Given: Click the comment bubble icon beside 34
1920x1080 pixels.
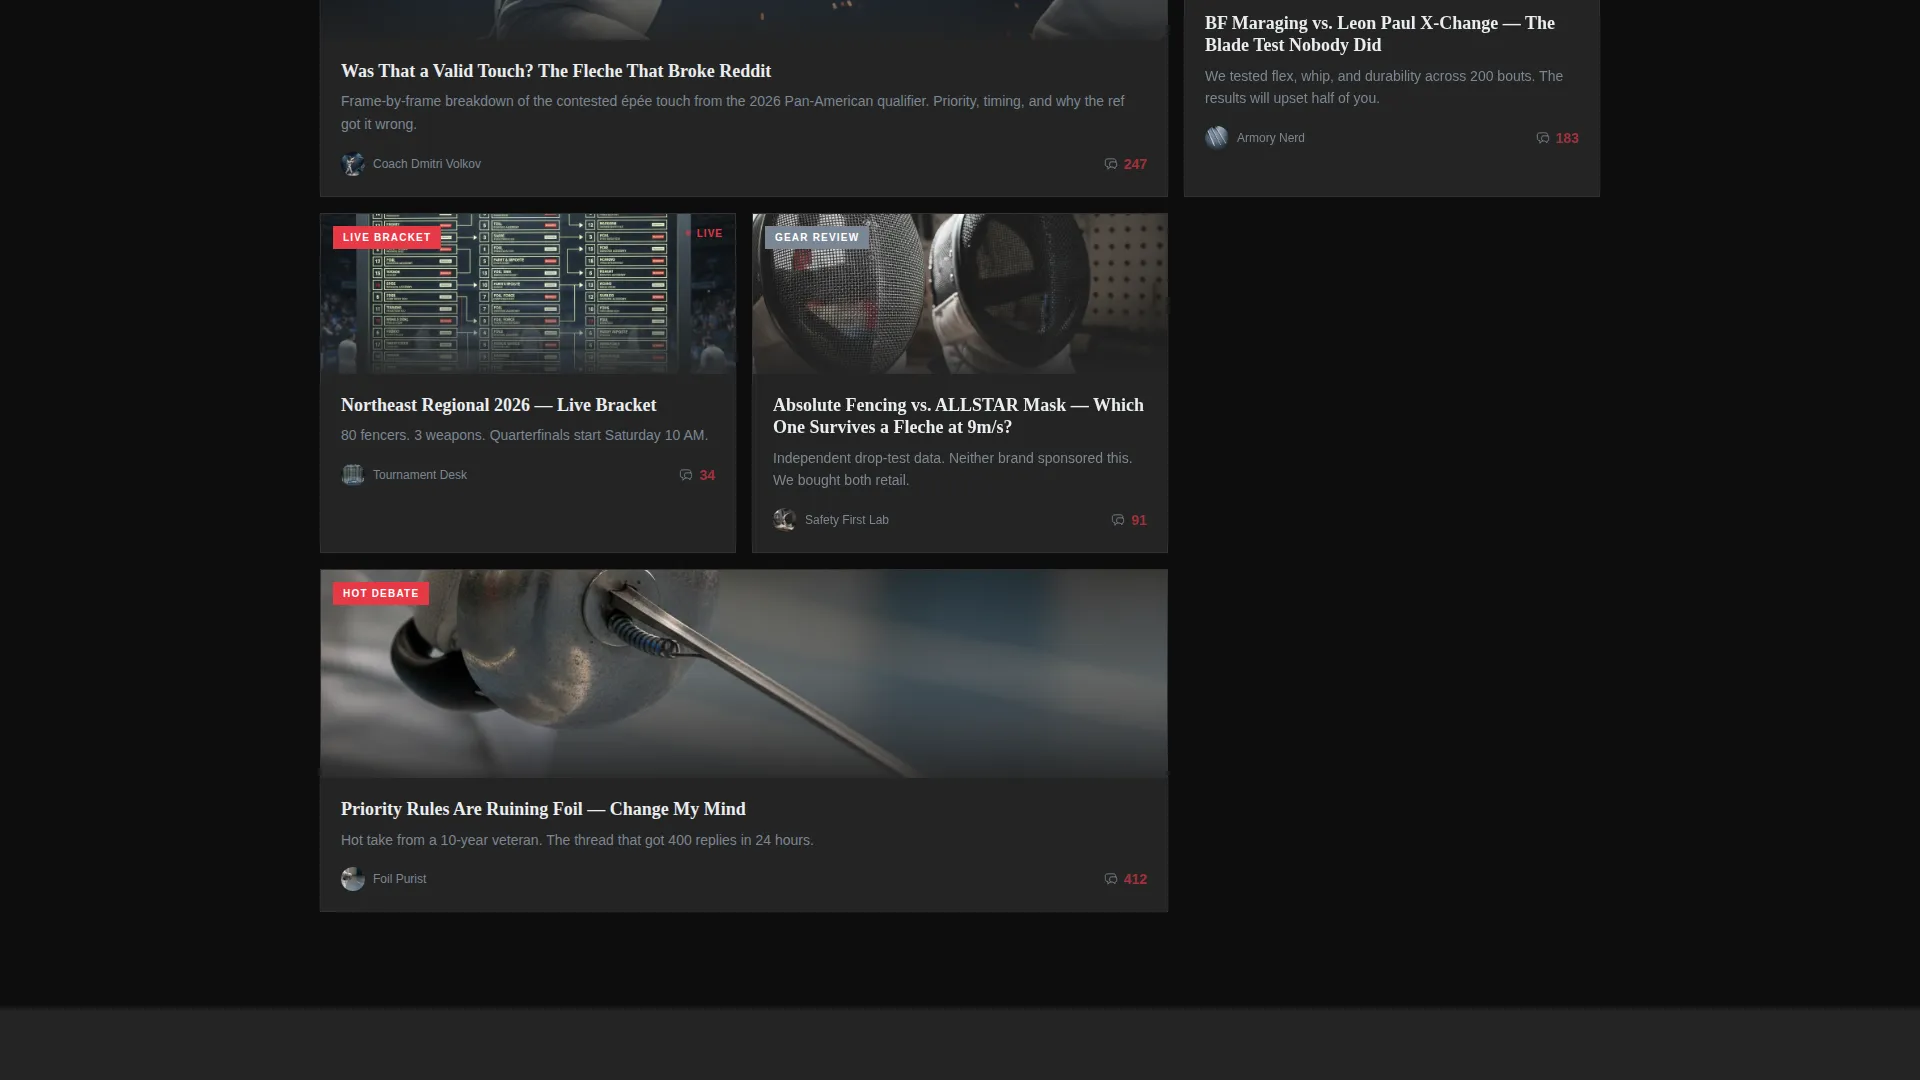Looking at the screenshot, I should coord(686,475).
